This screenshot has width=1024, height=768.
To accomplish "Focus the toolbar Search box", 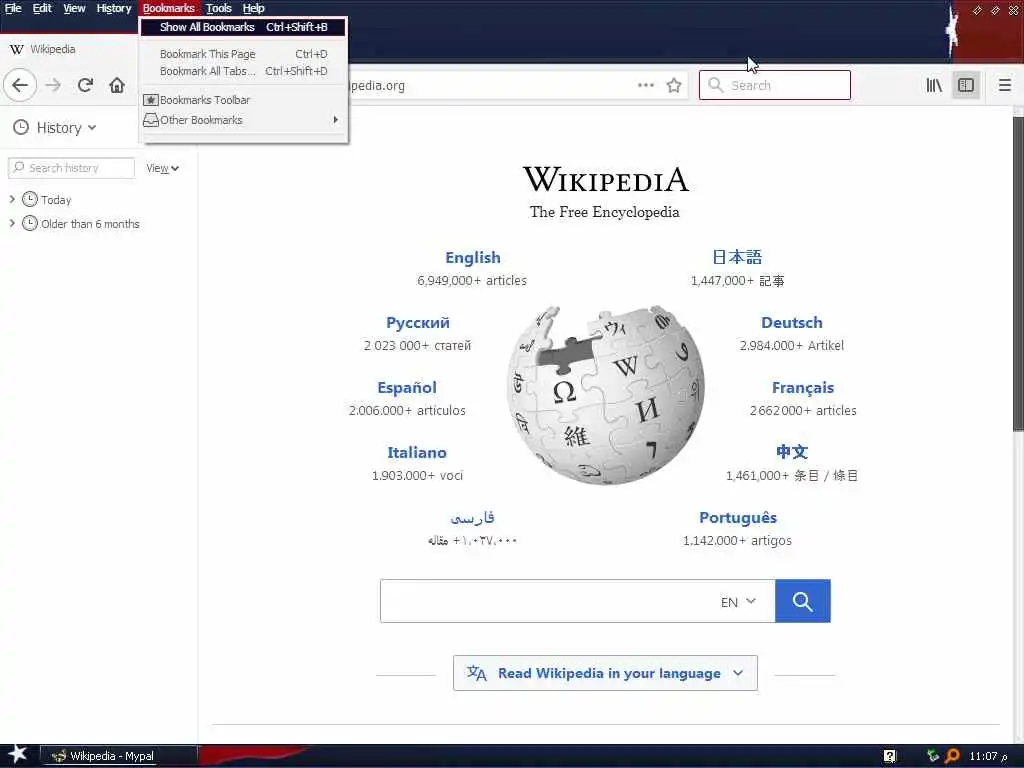I will (775, 85).
